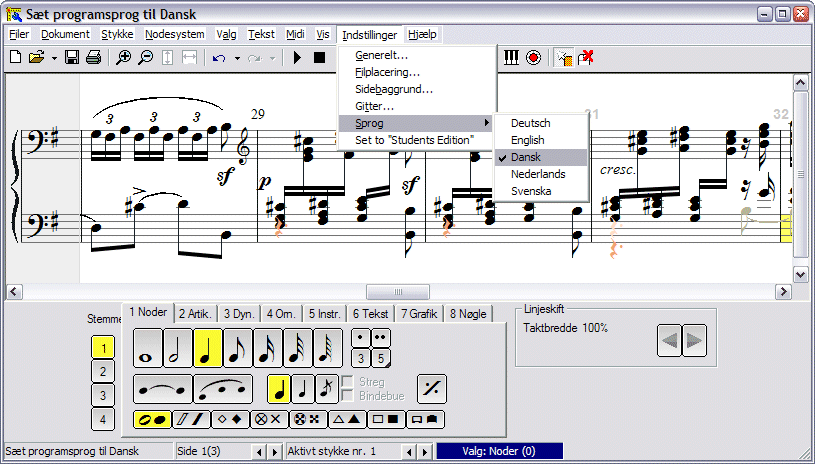
Task: Click the Print icon
Action: (93, 57)
